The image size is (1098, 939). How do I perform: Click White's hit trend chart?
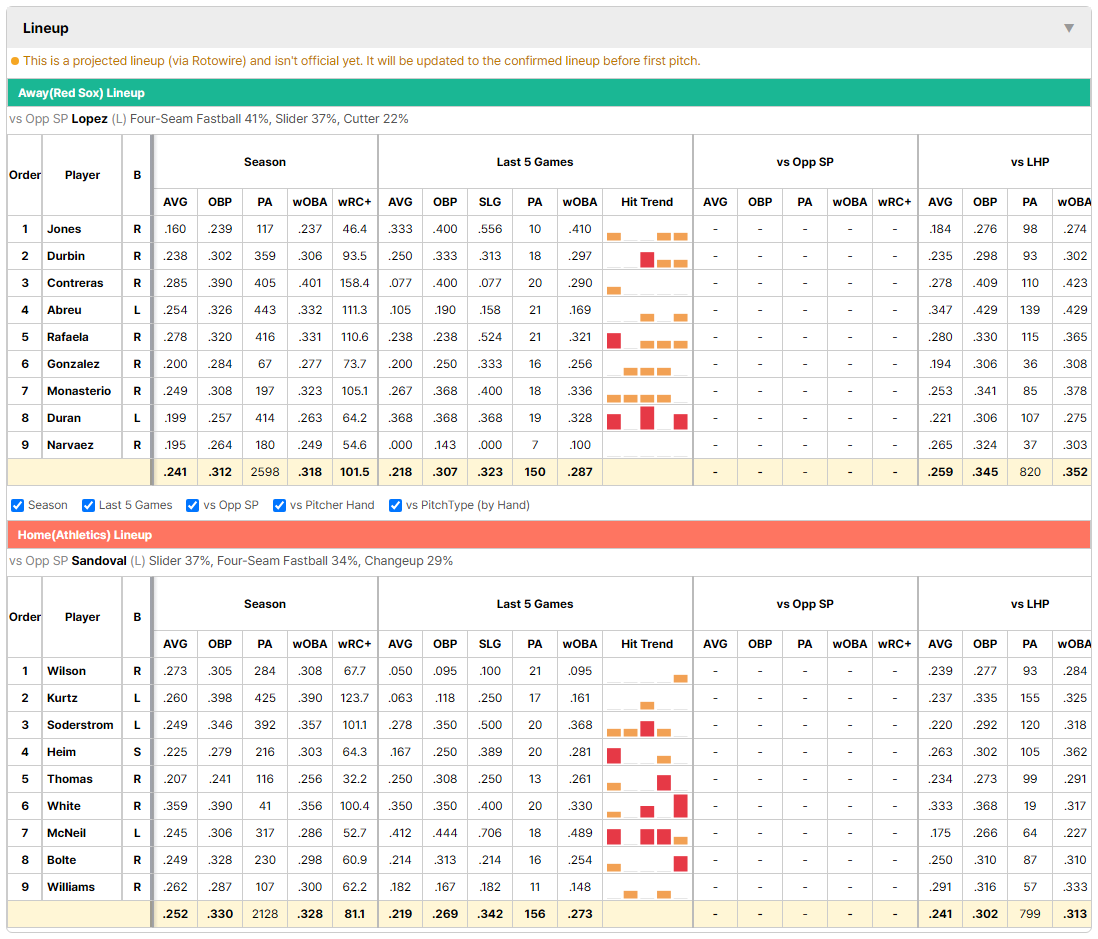point(647,806)
